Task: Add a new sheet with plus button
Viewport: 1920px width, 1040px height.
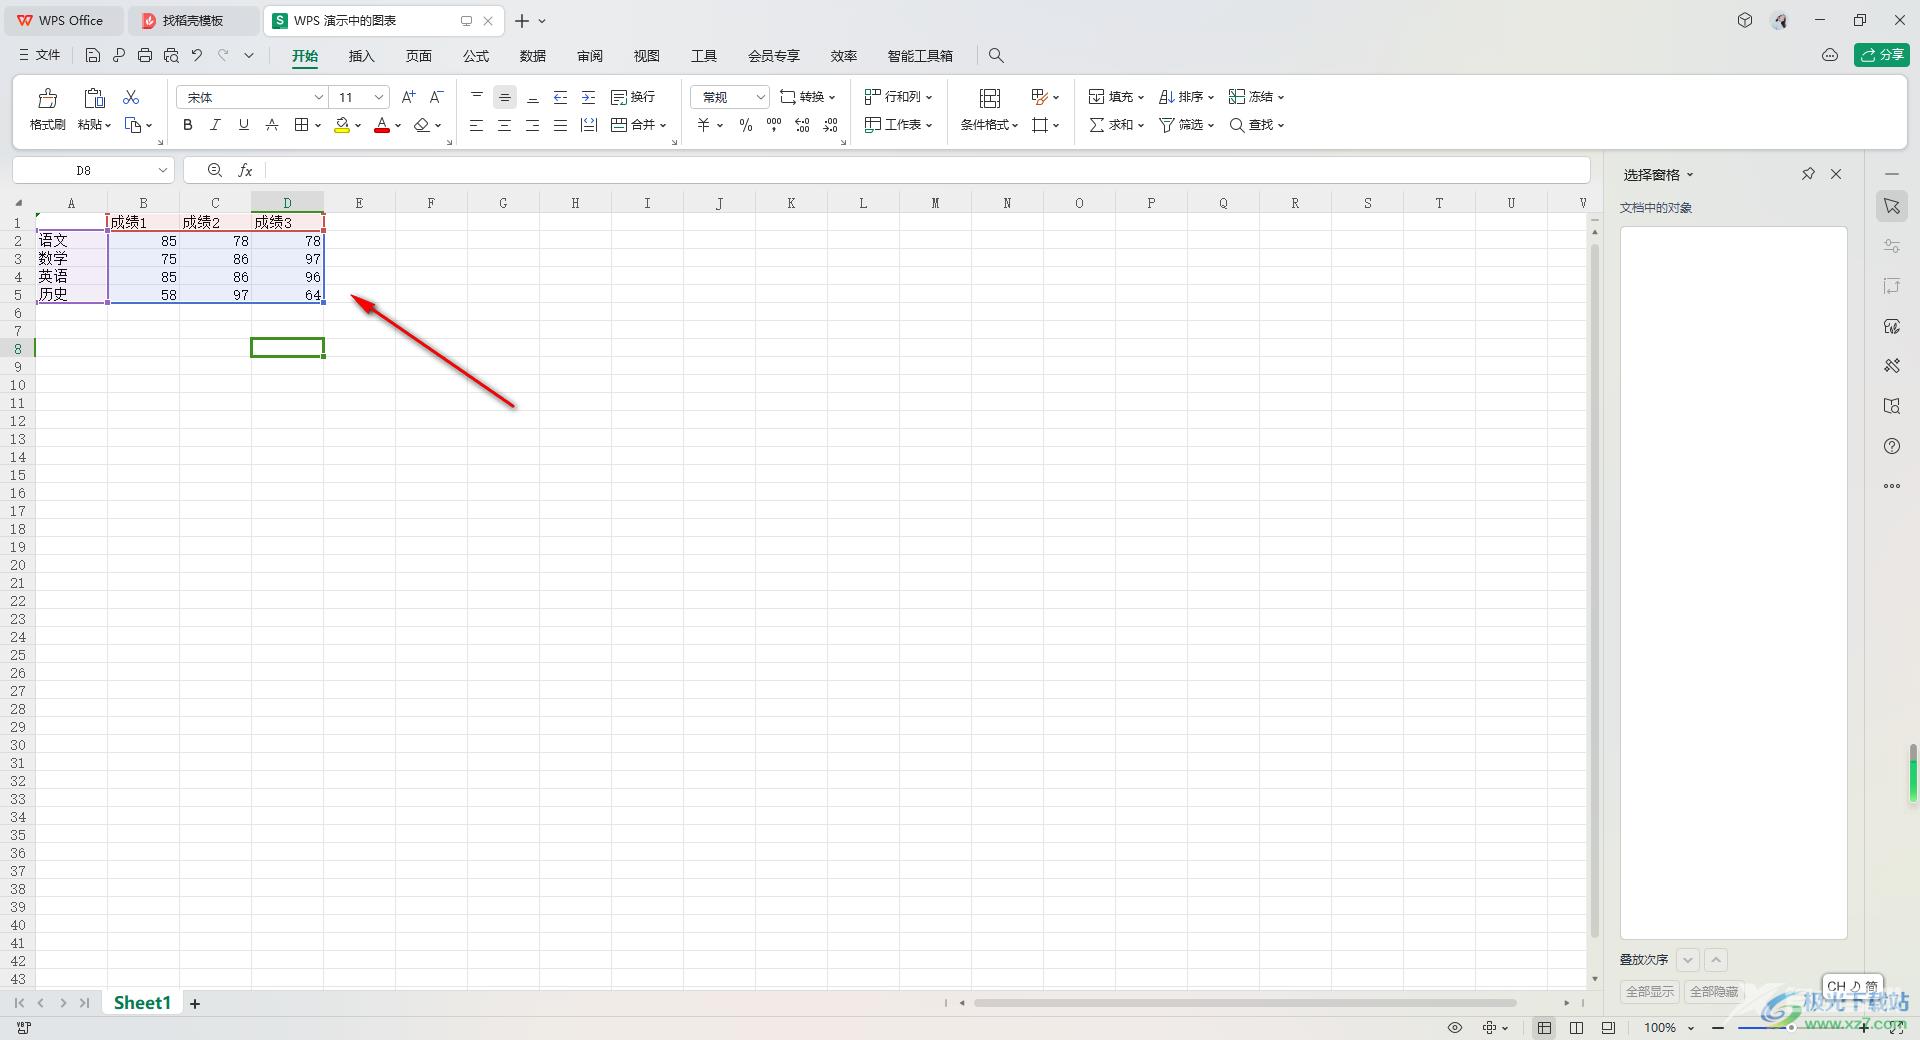Action: 195,1003
